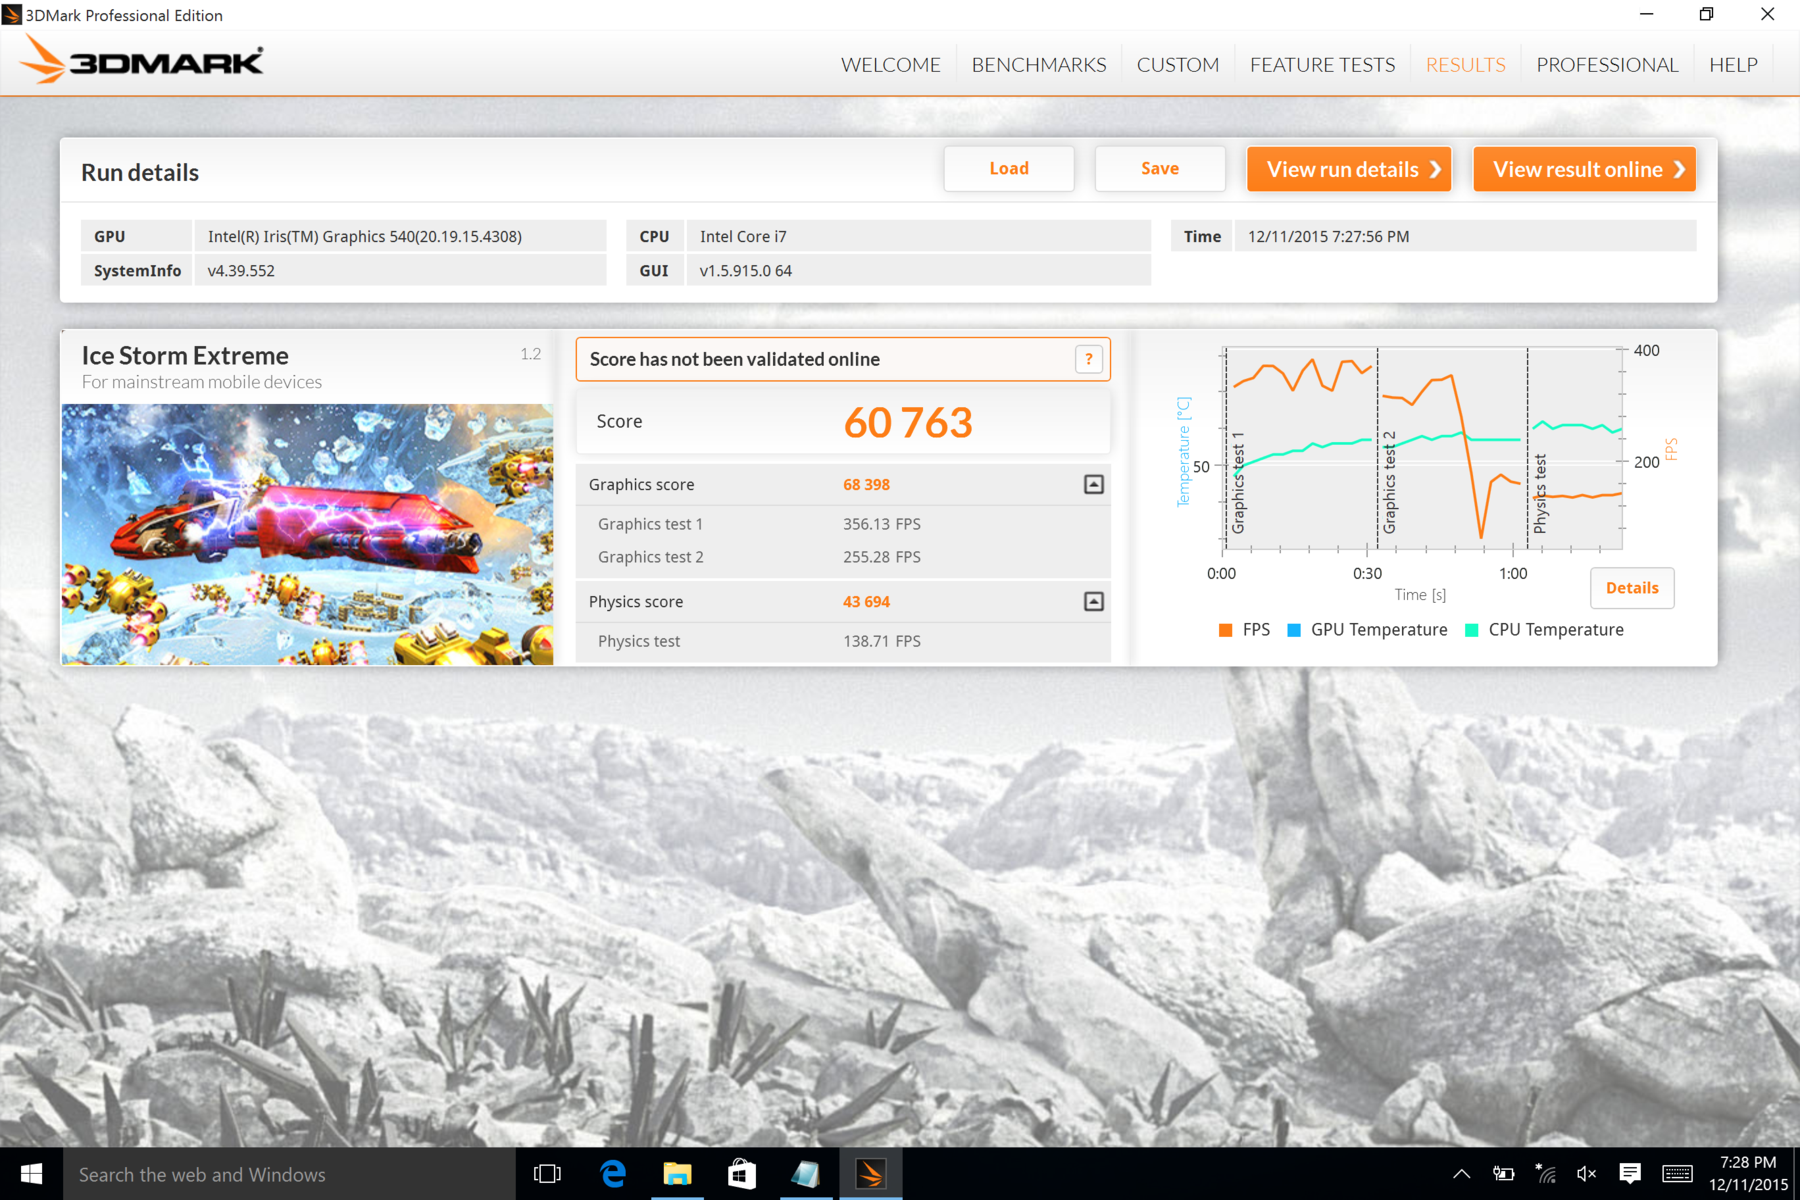The width and height of the screenshot is (1800, 1200).
Task: Open the Windows Store taskbar icon
Action: (x=741, y=1174)
